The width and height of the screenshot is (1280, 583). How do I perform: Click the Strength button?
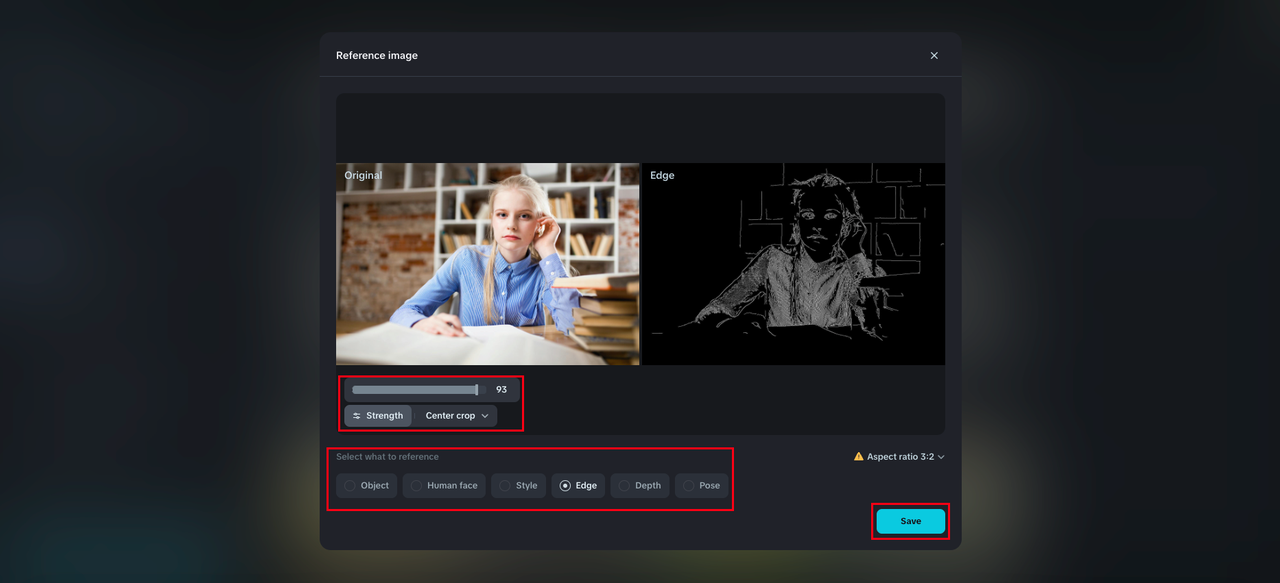coord(378,416)
